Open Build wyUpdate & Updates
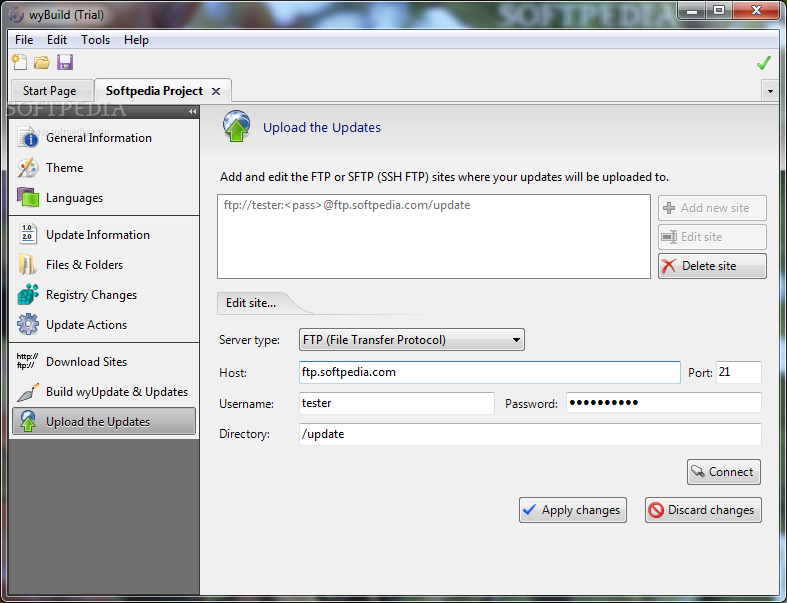This screenshot has height=603, width=787. point(104,392)
